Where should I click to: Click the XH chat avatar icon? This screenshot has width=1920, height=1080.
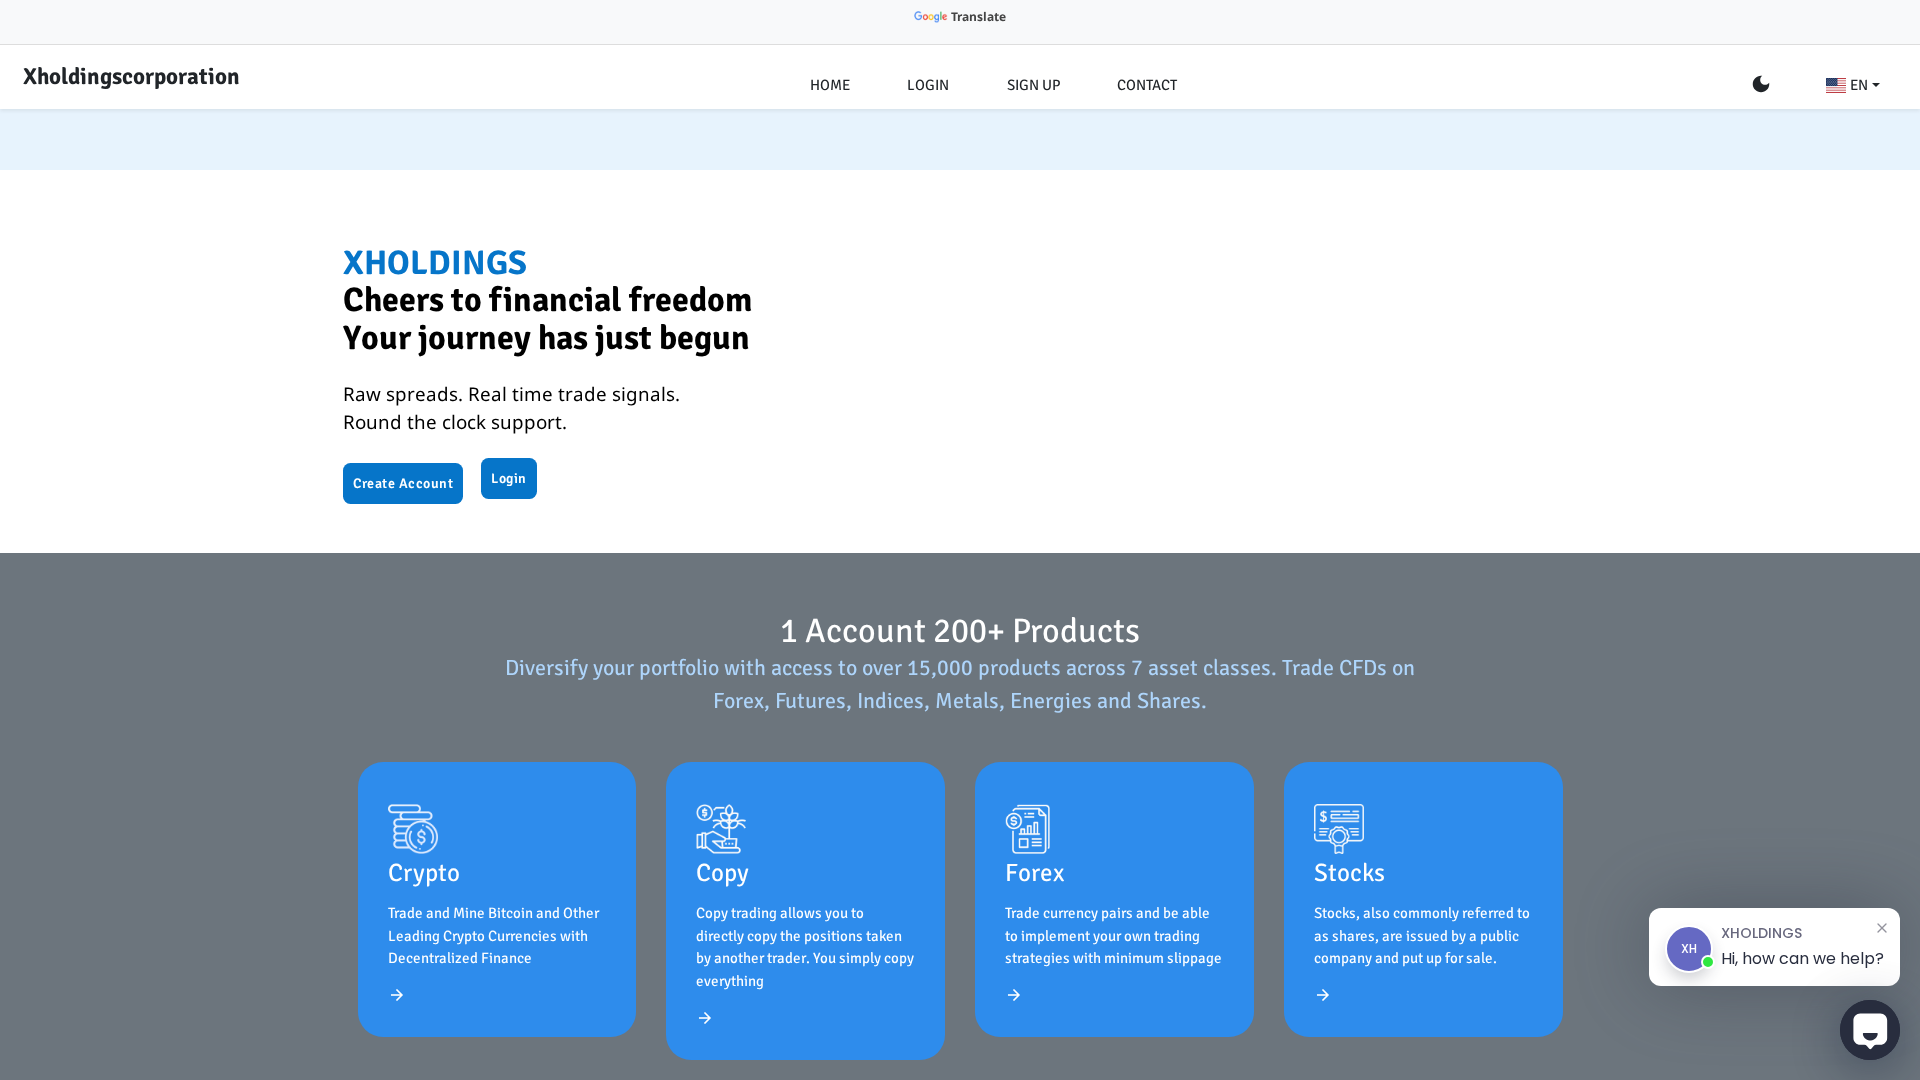pos(1689,949)
